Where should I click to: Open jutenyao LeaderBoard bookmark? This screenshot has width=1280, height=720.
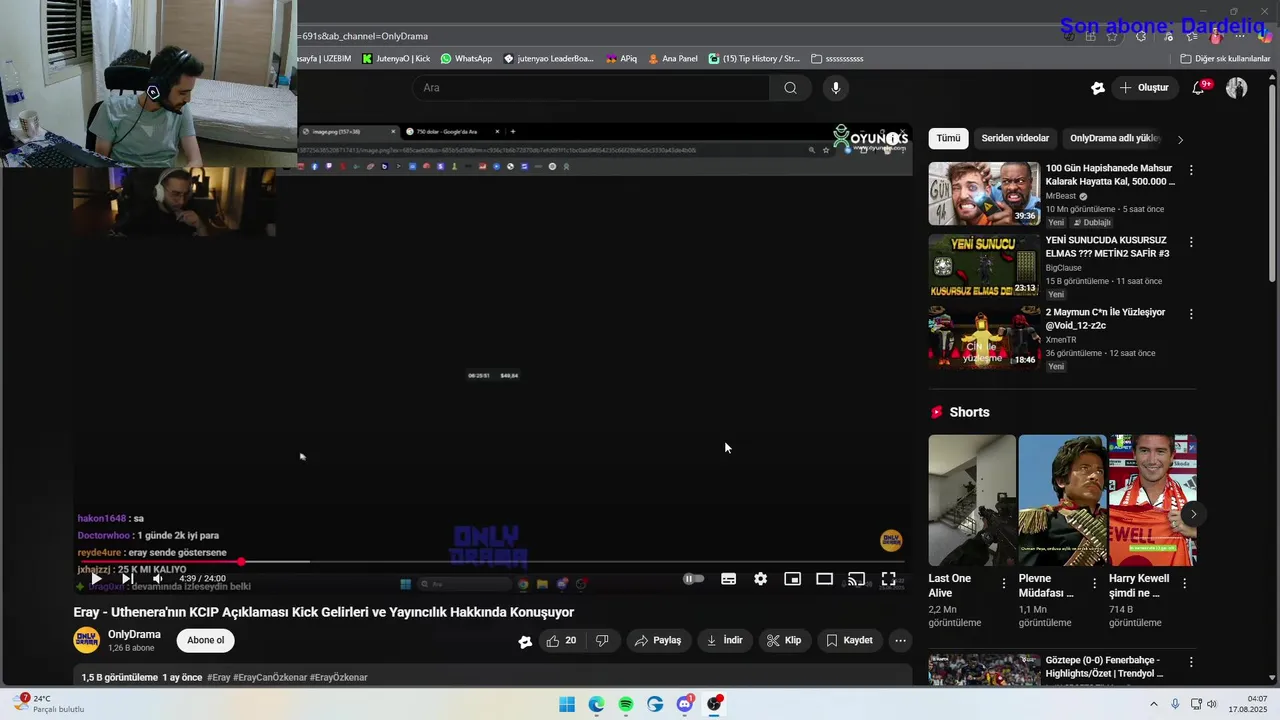549,58
